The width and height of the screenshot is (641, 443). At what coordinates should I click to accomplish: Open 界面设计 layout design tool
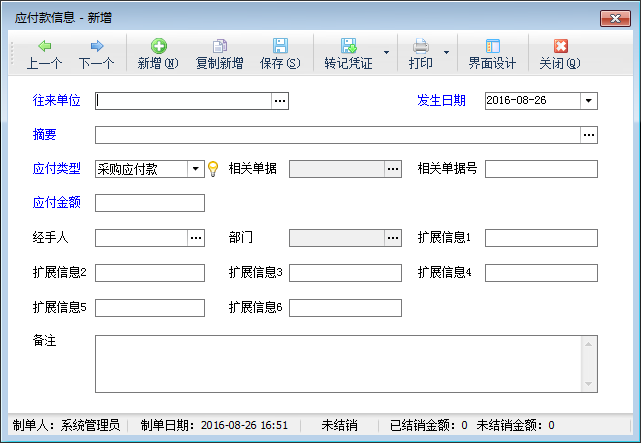point(492,53)
